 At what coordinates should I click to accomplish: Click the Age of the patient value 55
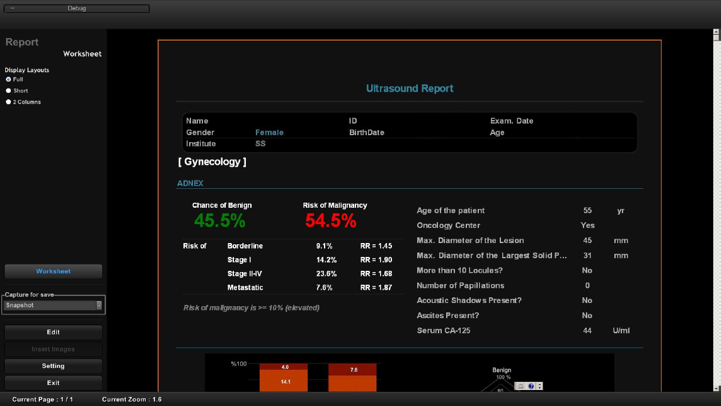coord(587,211)
